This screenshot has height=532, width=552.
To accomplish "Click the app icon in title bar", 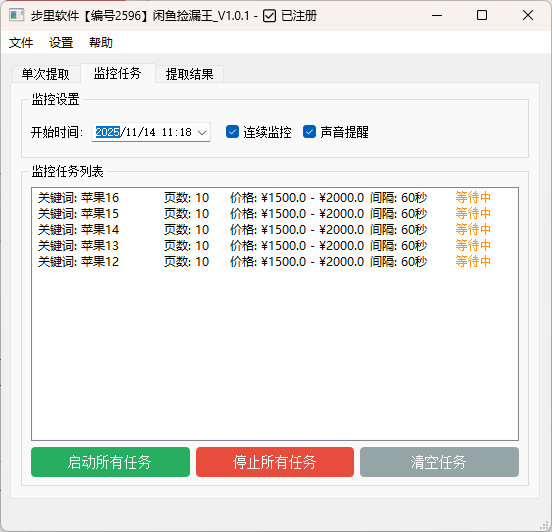I will [16, 15].
